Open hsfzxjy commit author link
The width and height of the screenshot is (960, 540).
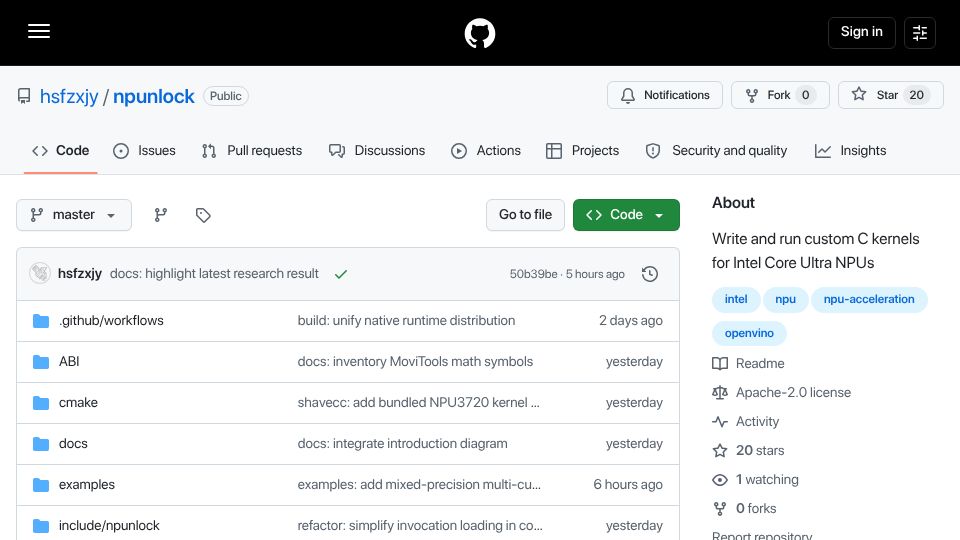(x=80, y=274)
